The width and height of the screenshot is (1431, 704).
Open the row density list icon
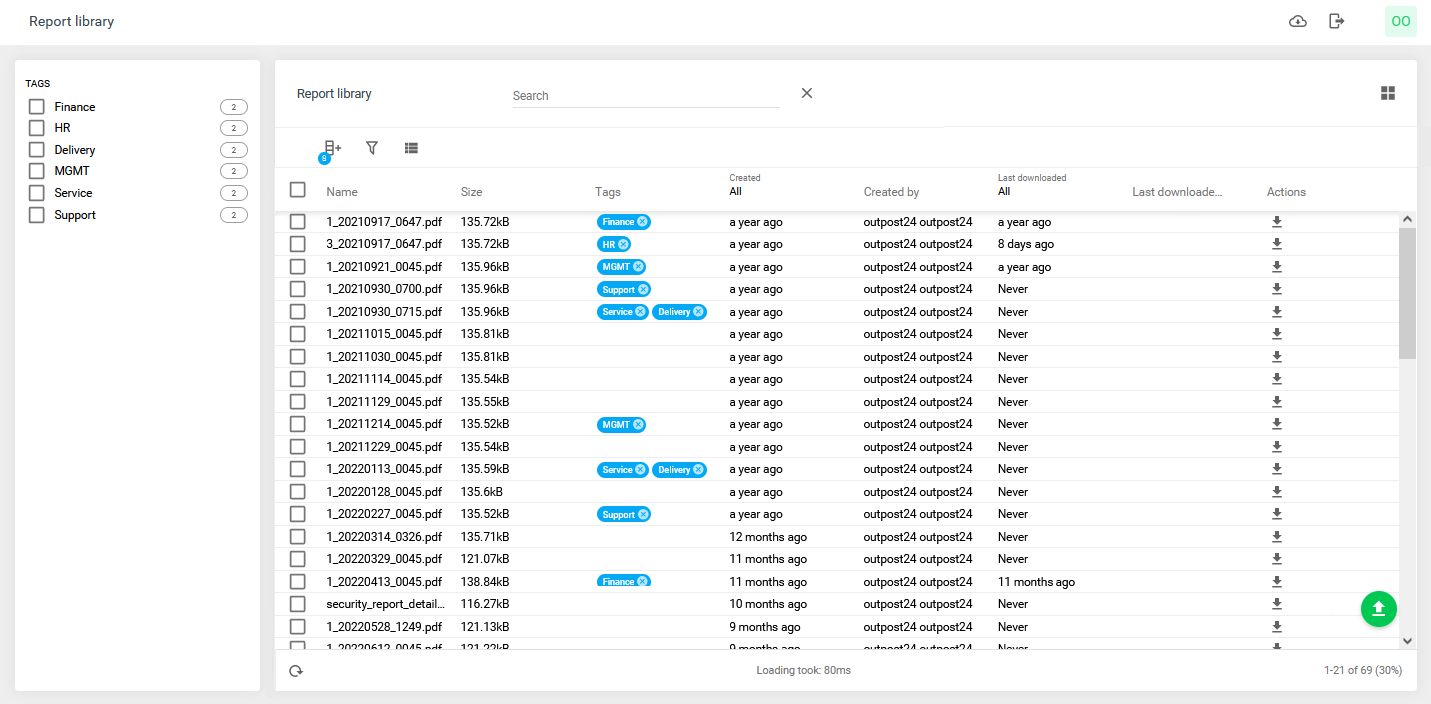[411, 147]
